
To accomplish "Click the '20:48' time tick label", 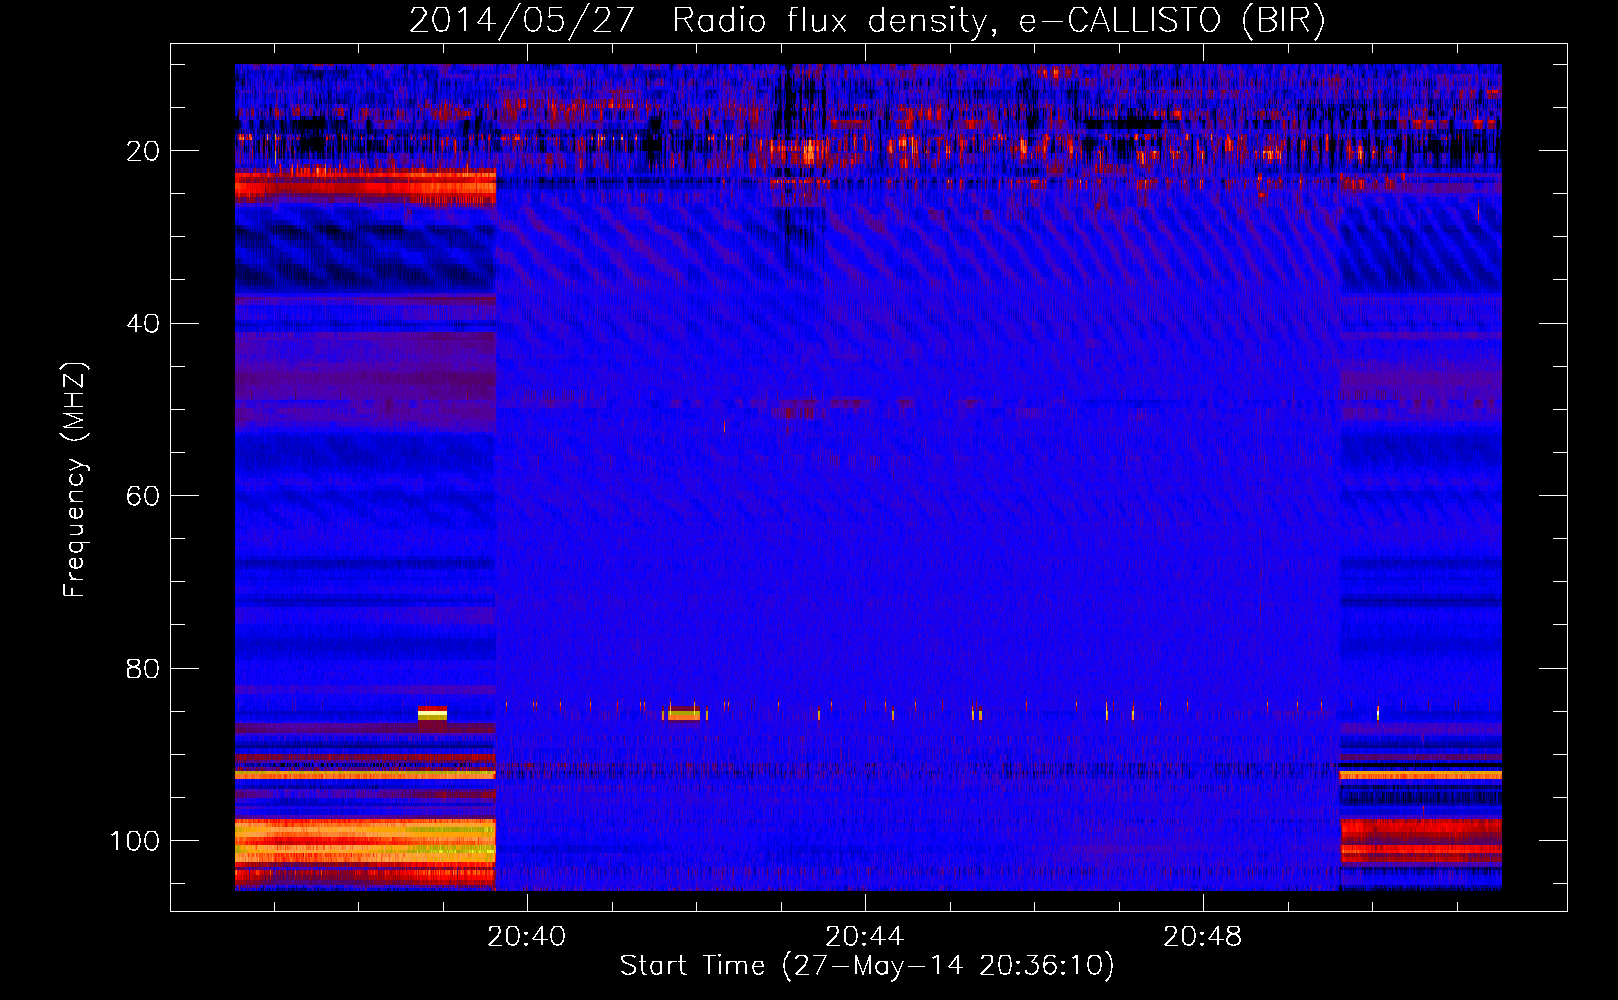I will tap(1202, 937).
